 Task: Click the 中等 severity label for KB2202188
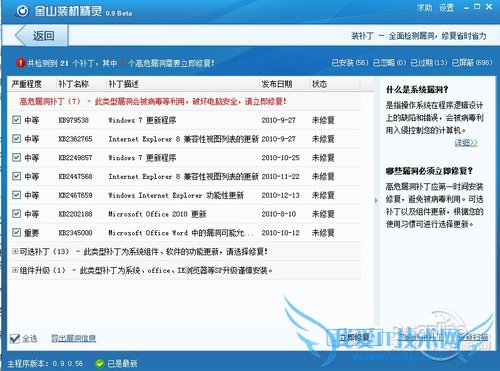pos(32,214)
